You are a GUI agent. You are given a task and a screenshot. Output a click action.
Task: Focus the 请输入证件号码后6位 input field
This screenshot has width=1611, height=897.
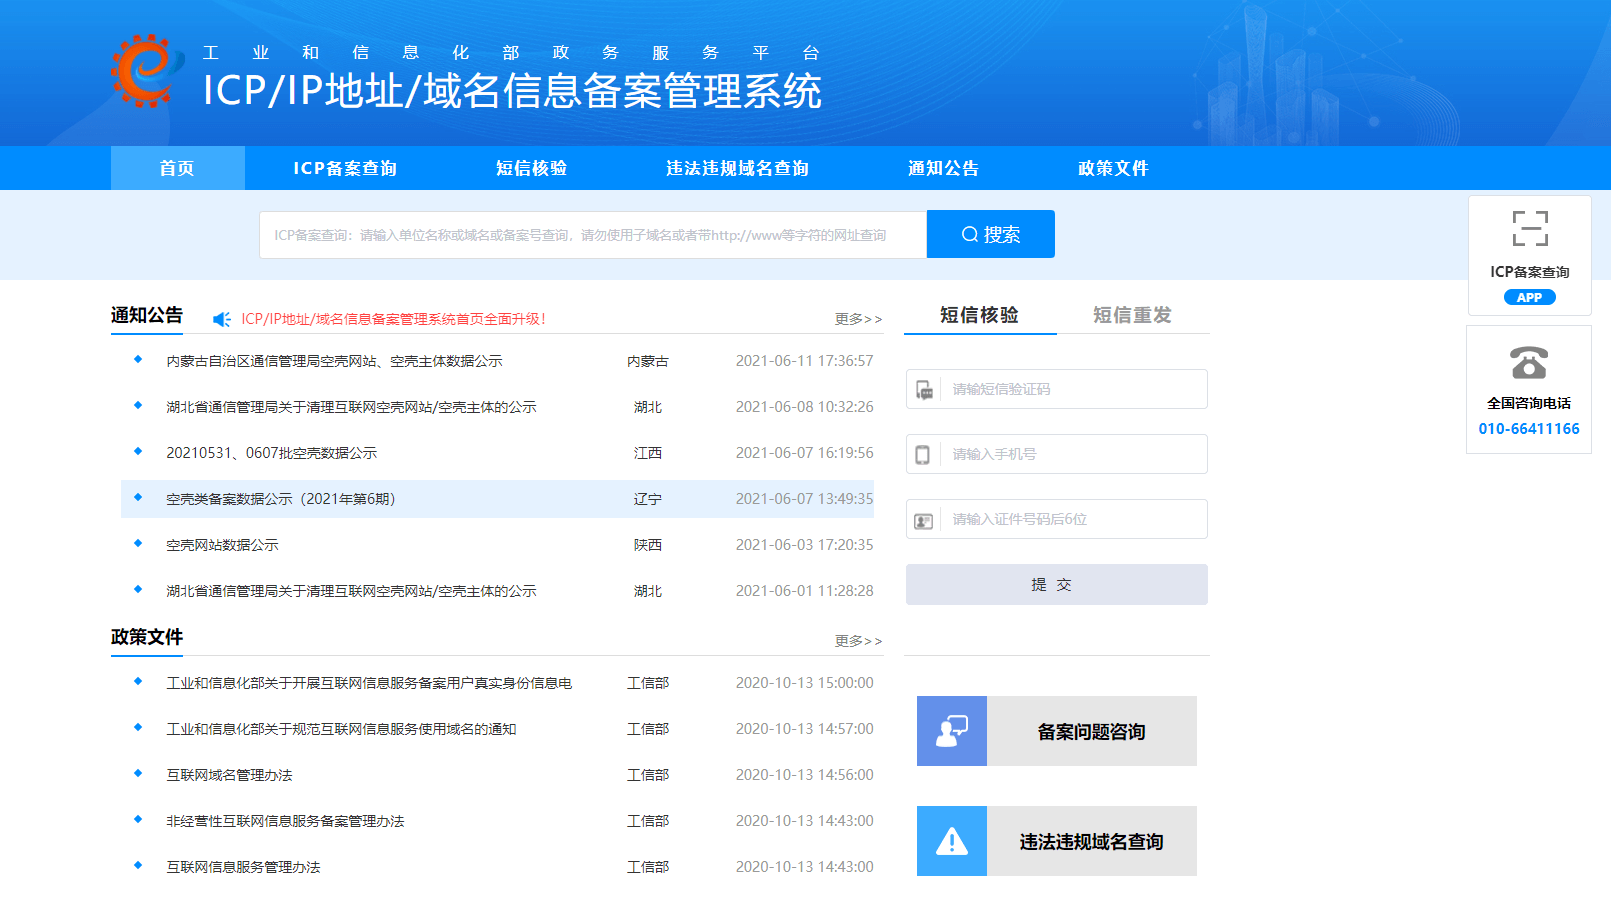(x=1057, y=519)
